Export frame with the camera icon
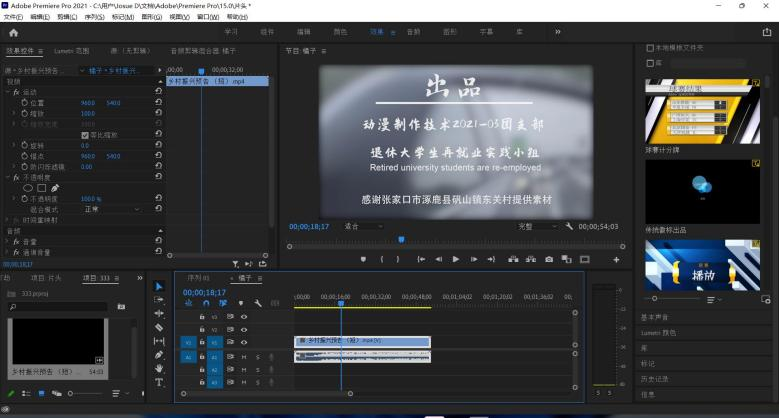The width and height of the screenshot is (779, 418). point(548,259)
